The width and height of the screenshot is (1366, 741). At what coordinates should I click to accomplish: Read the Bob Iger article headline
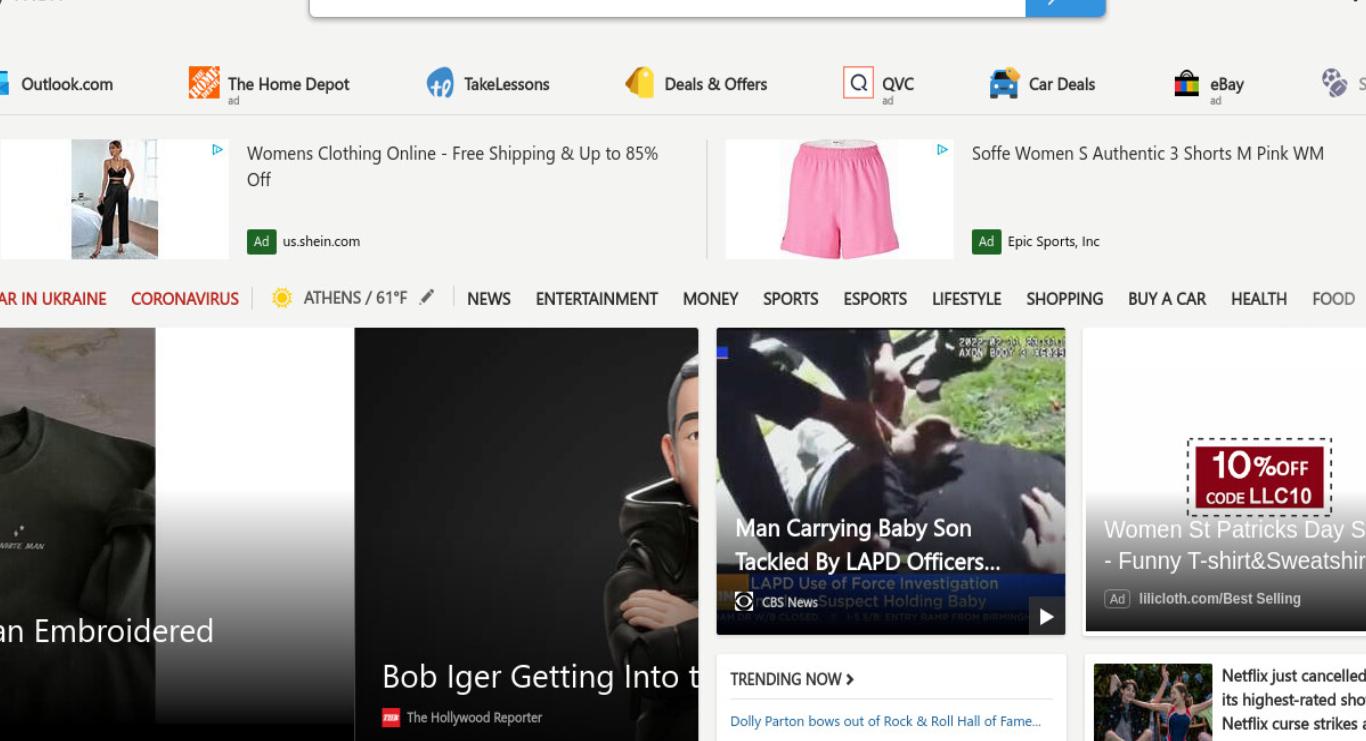pos(540,677)
